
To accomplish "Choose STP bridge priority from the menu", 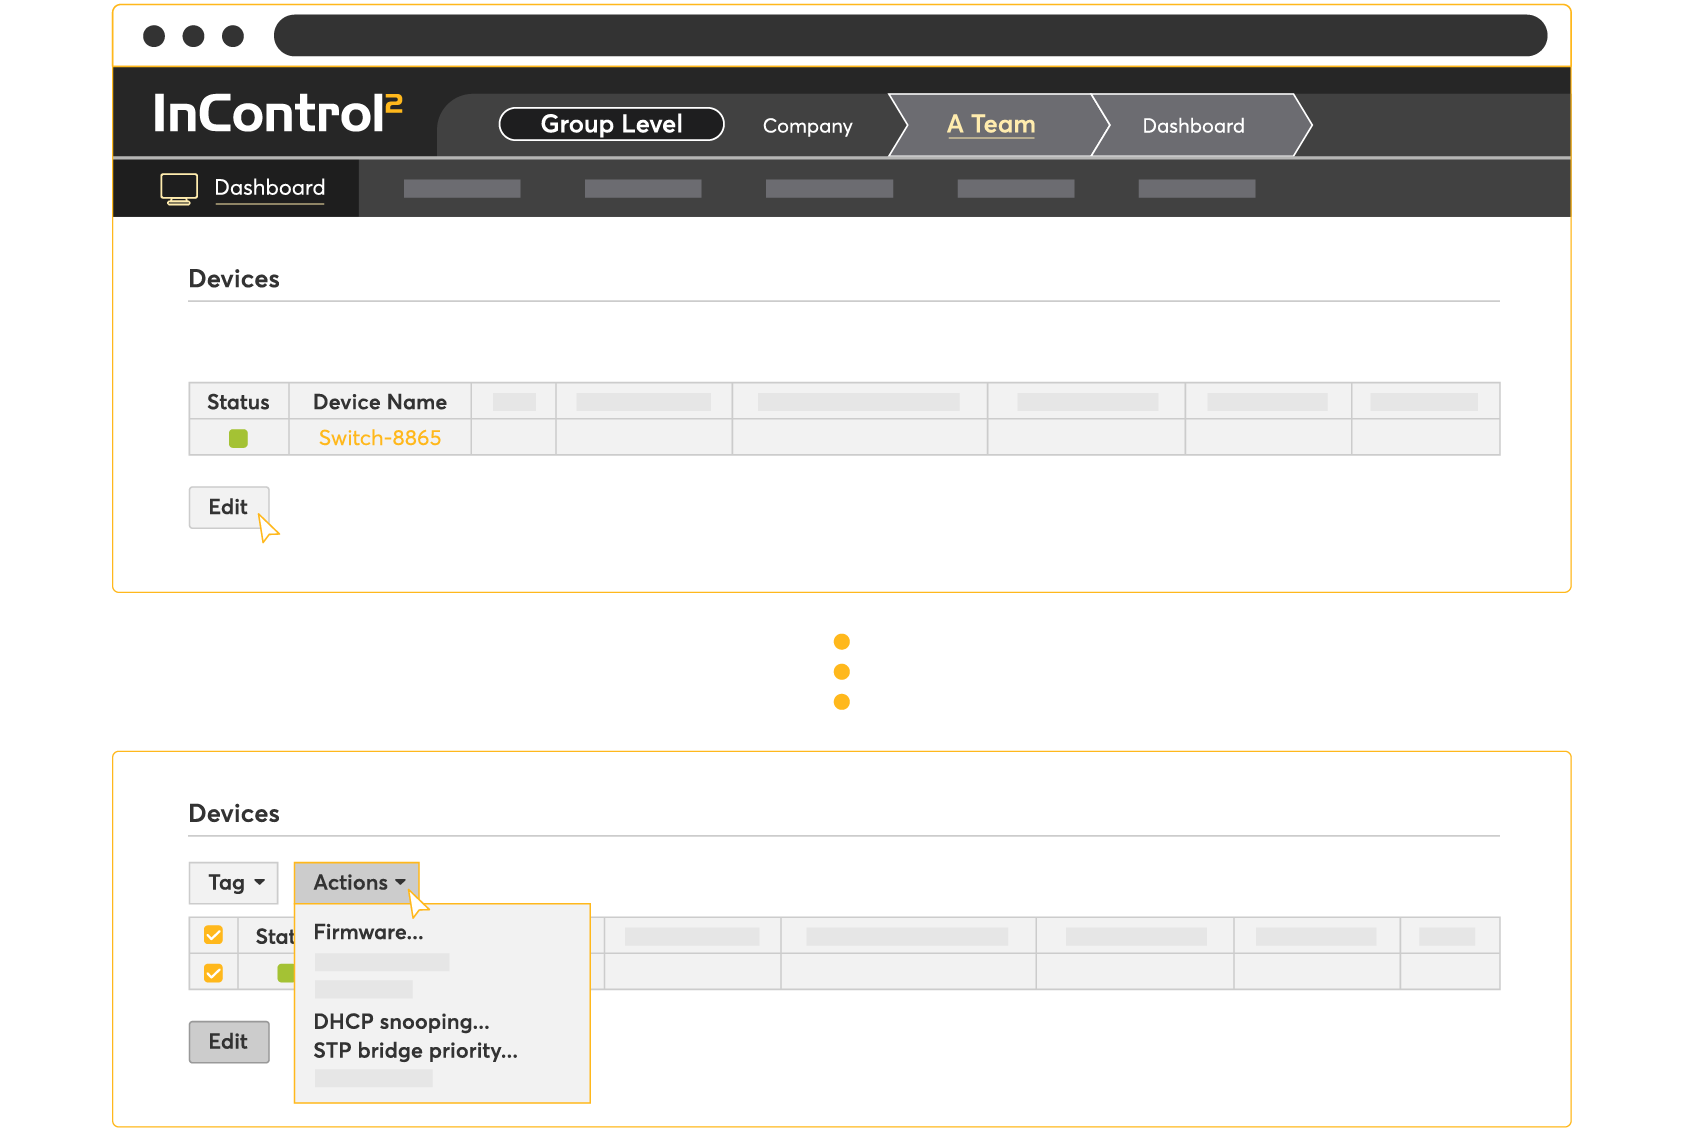I will (415, 1050).
